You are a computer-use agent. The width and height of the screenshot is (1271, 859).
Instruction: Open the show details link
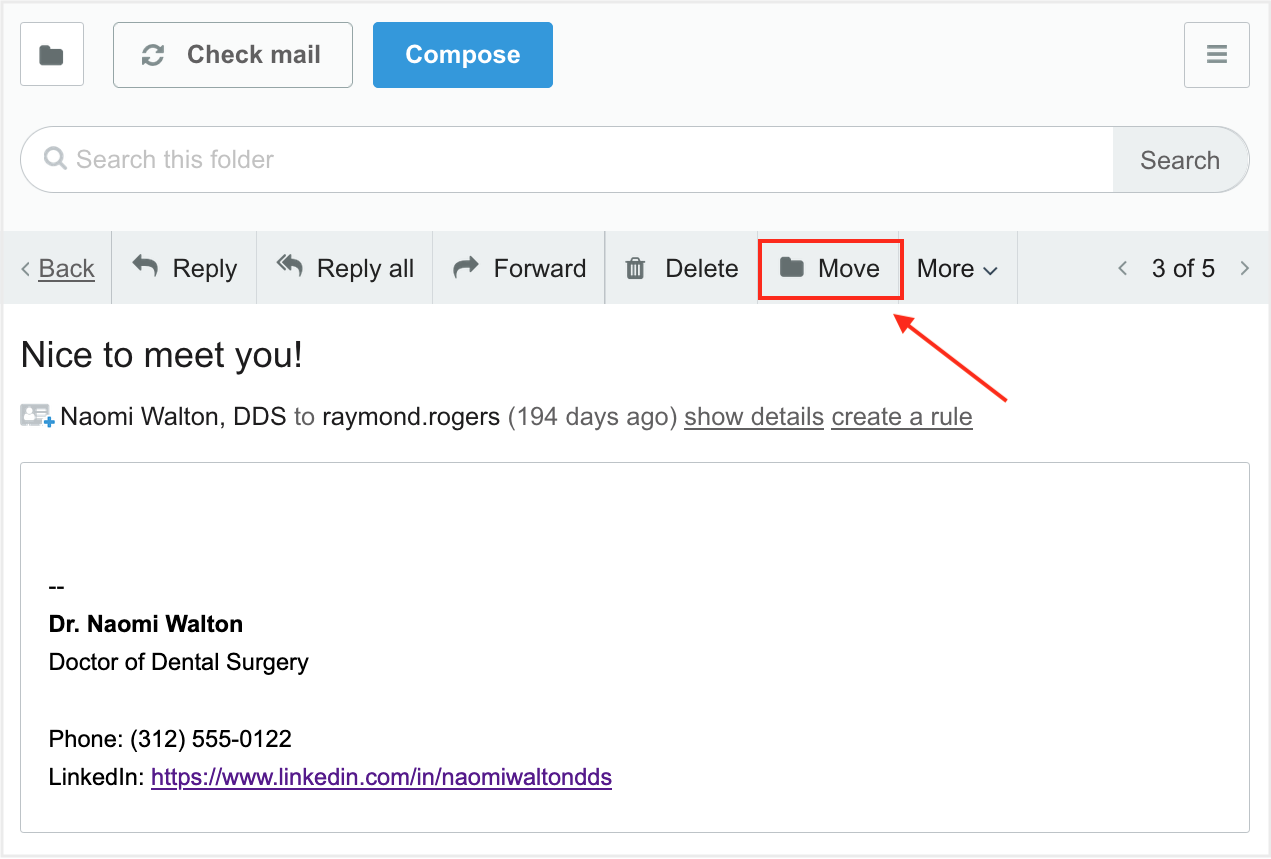pos(753,416)
